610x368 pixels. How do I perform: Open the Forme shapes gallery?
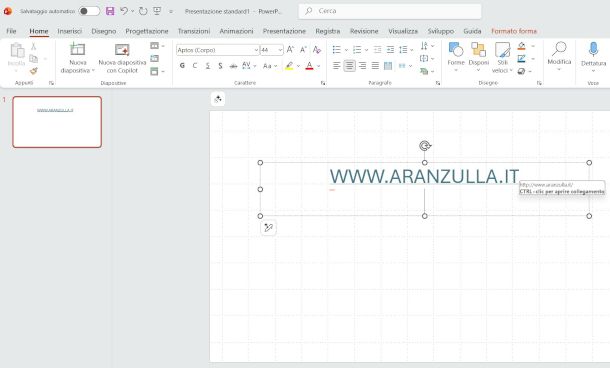pyautogui.click(x=456, y=57)
